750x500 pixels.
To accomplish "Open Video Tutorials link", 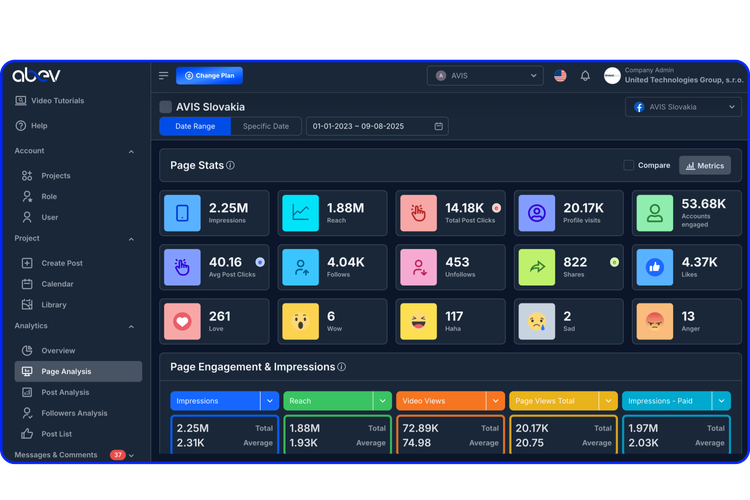I will pyautogui.click(x=50, y=100).
